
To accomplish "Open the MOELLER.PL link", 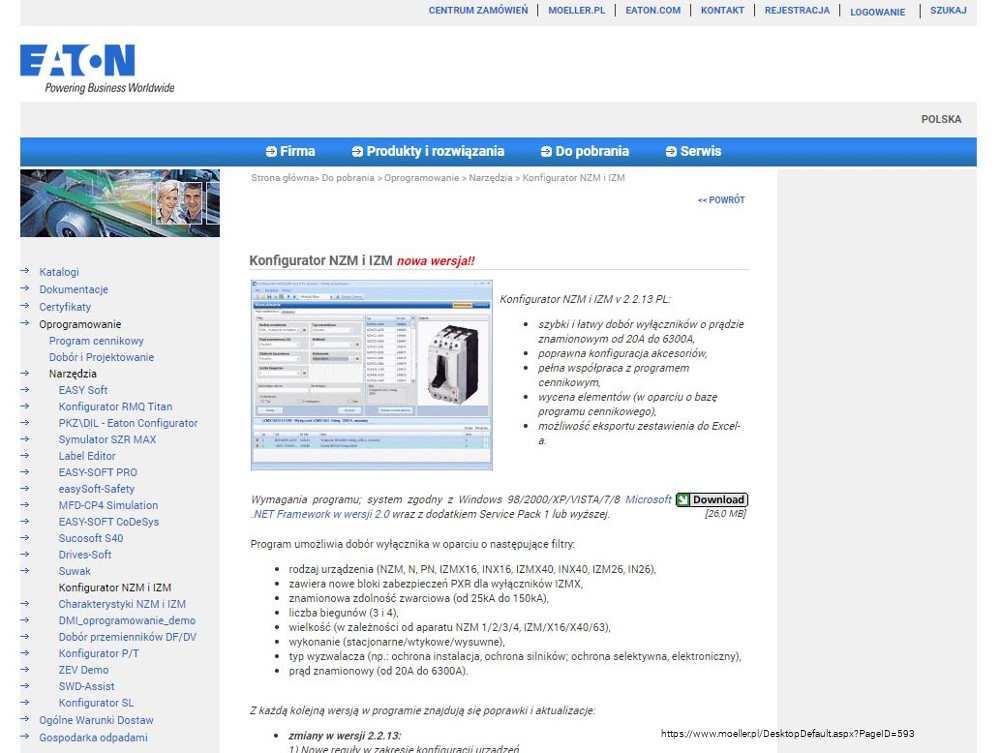I will pyautogui.click(x=577, y=11).
